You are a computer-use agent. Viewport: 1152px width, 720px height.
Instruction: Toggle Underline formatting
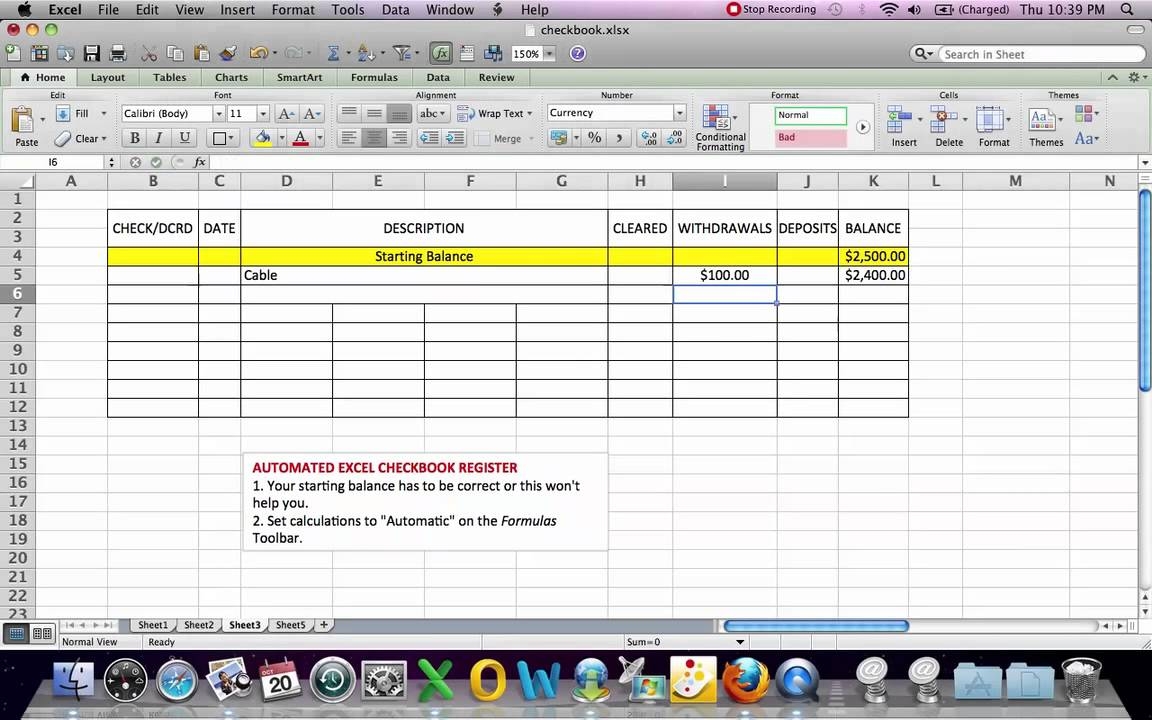[184, 138]
